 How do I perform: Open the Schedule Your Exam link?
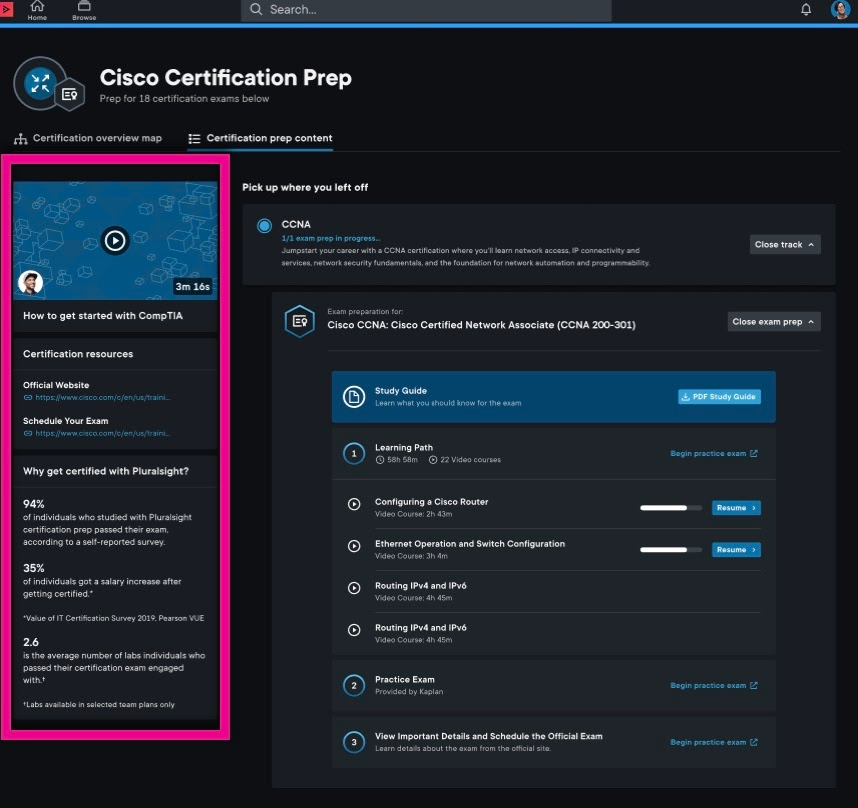pyautogui.click(x=102, y=433)
